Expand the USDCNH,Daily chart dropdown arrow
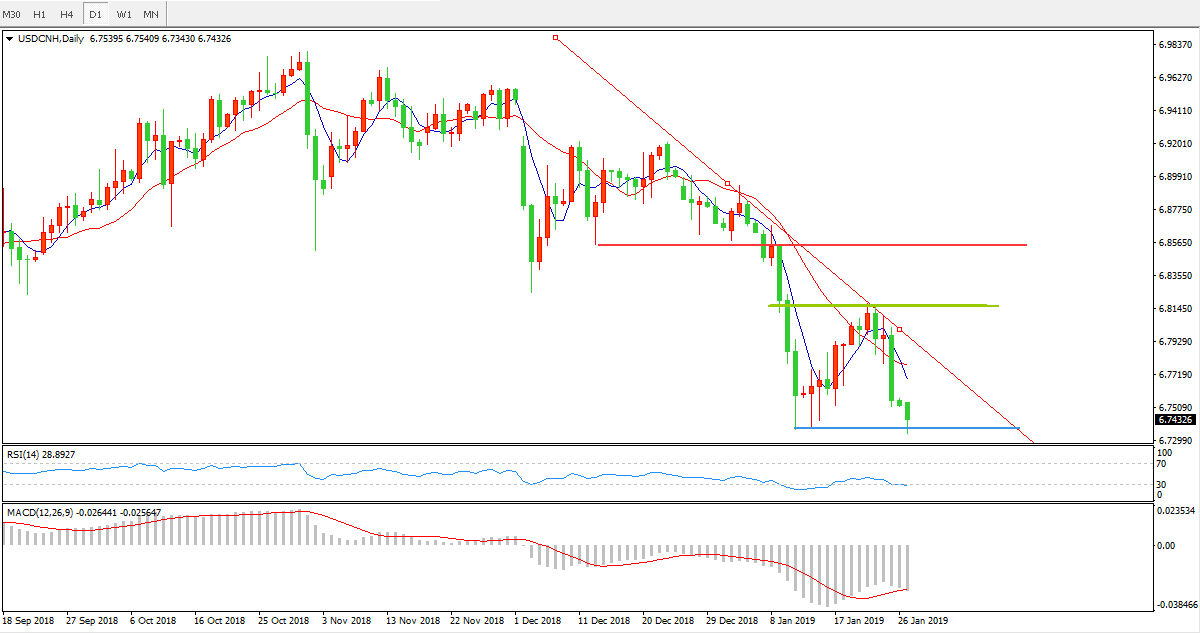Viewport: 1200px width, 633px height. pyautogui.click(x=10, y=39)
